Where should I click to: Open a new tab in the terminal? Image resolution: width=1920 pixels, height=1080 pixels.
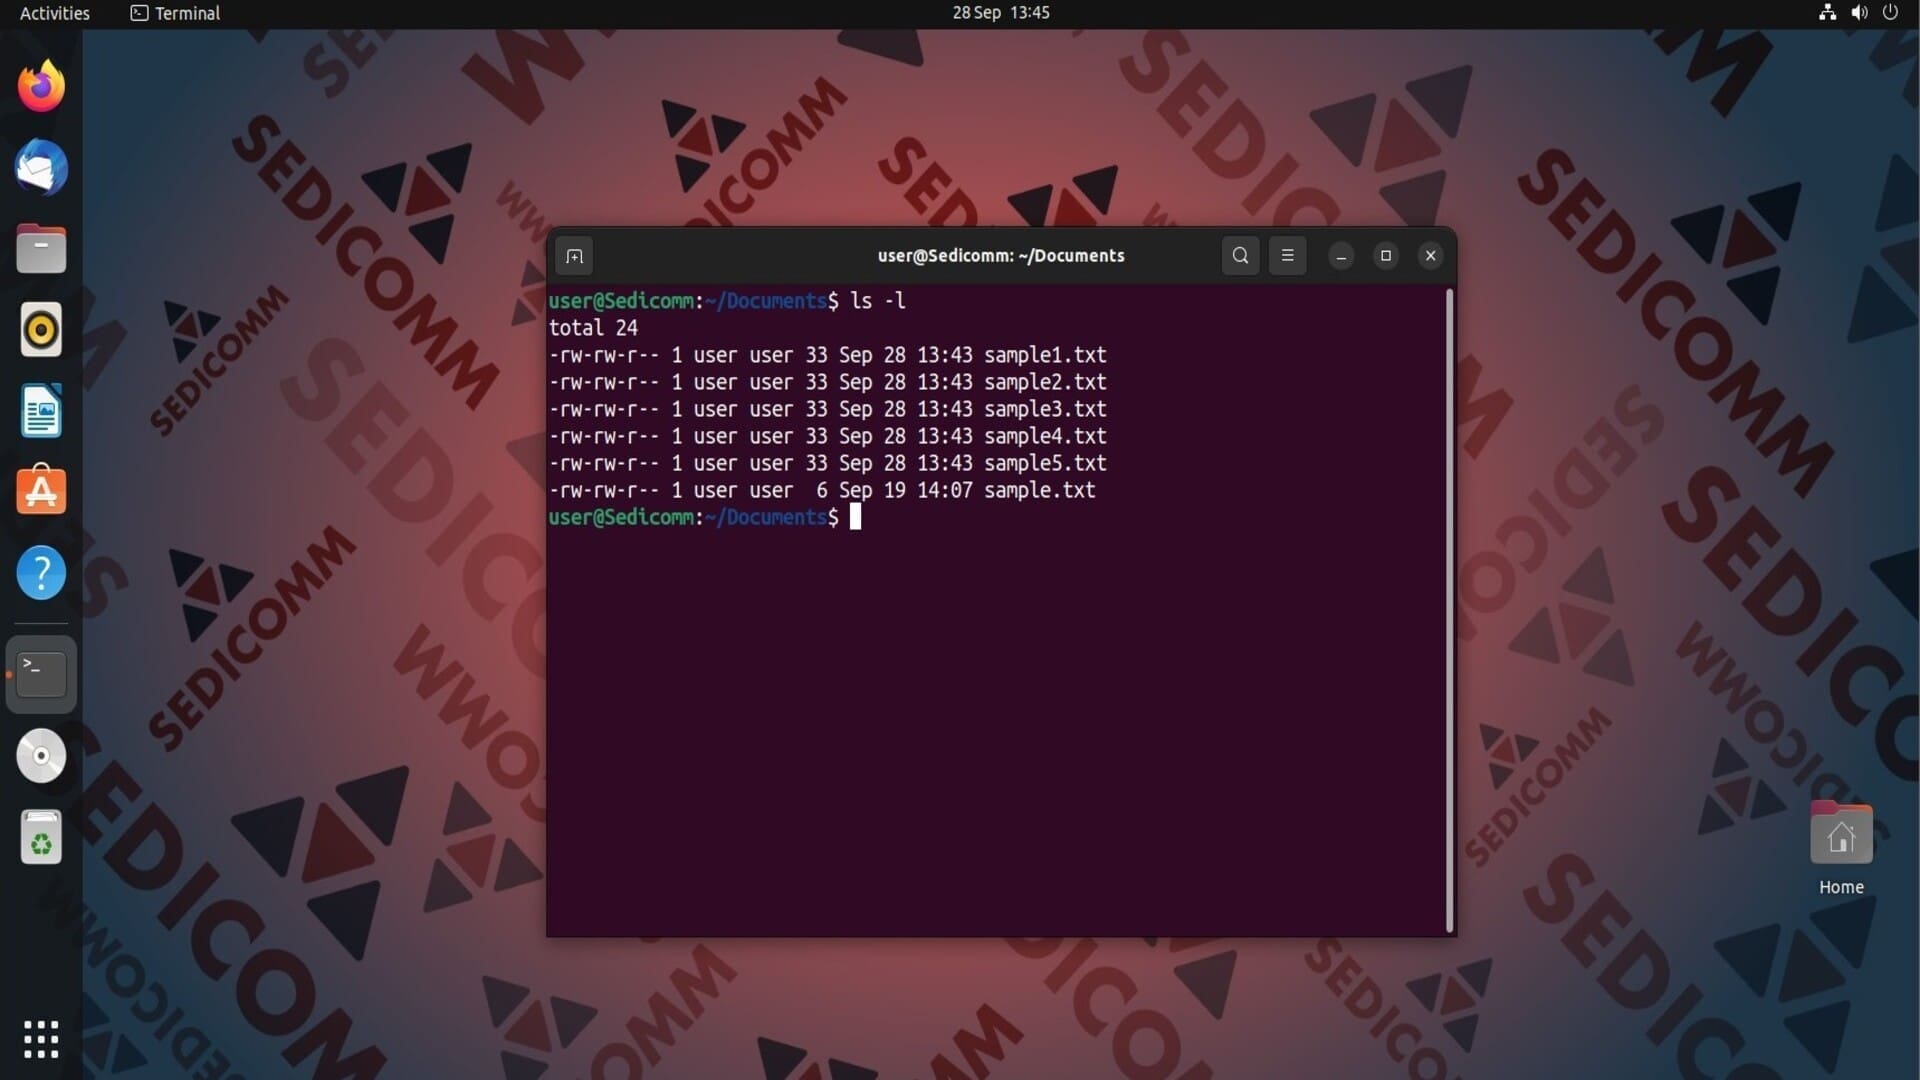574,256
